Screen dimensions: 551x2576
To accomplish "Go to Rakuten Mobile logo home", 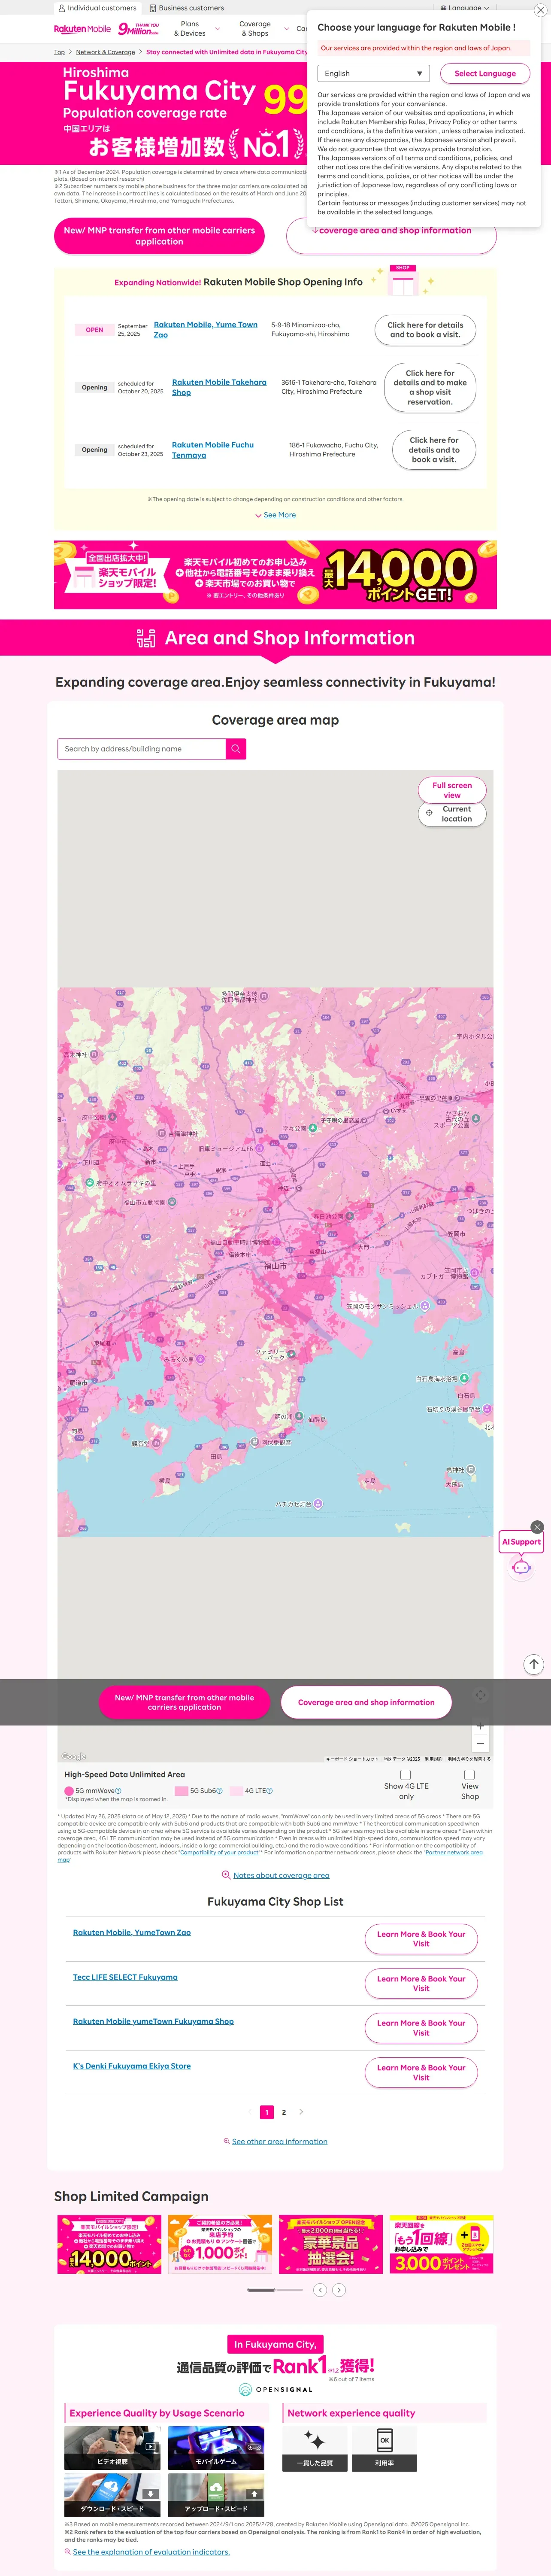I will pos(82,29).
